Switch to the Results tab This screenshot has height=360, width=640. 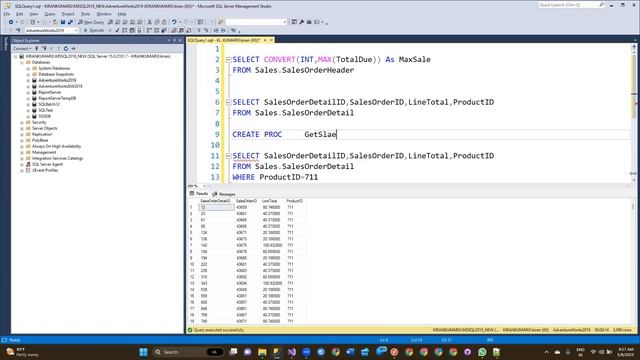coord(199,194)
